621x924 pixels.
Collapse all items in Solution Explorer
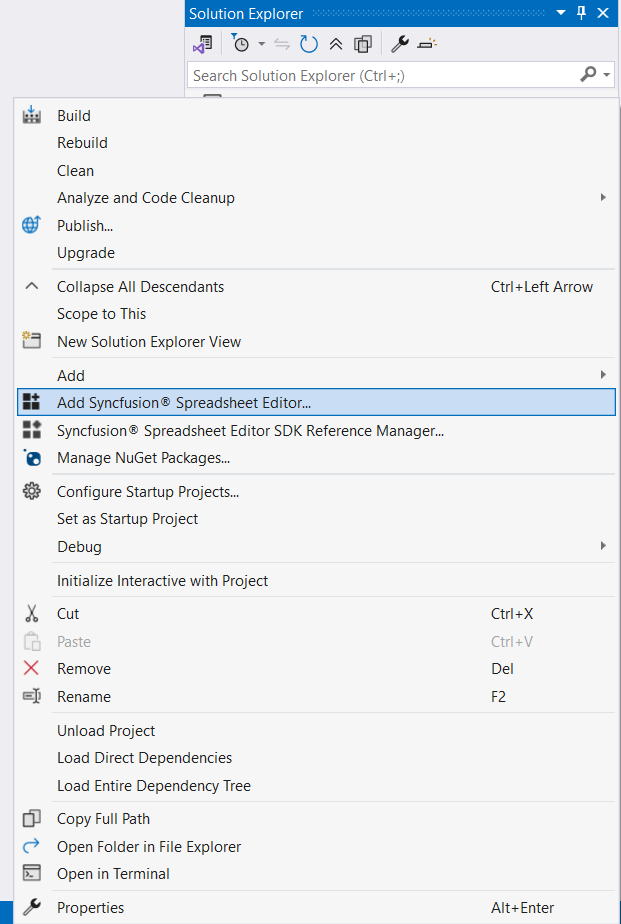pyautogui.click(x=335, y=43)
